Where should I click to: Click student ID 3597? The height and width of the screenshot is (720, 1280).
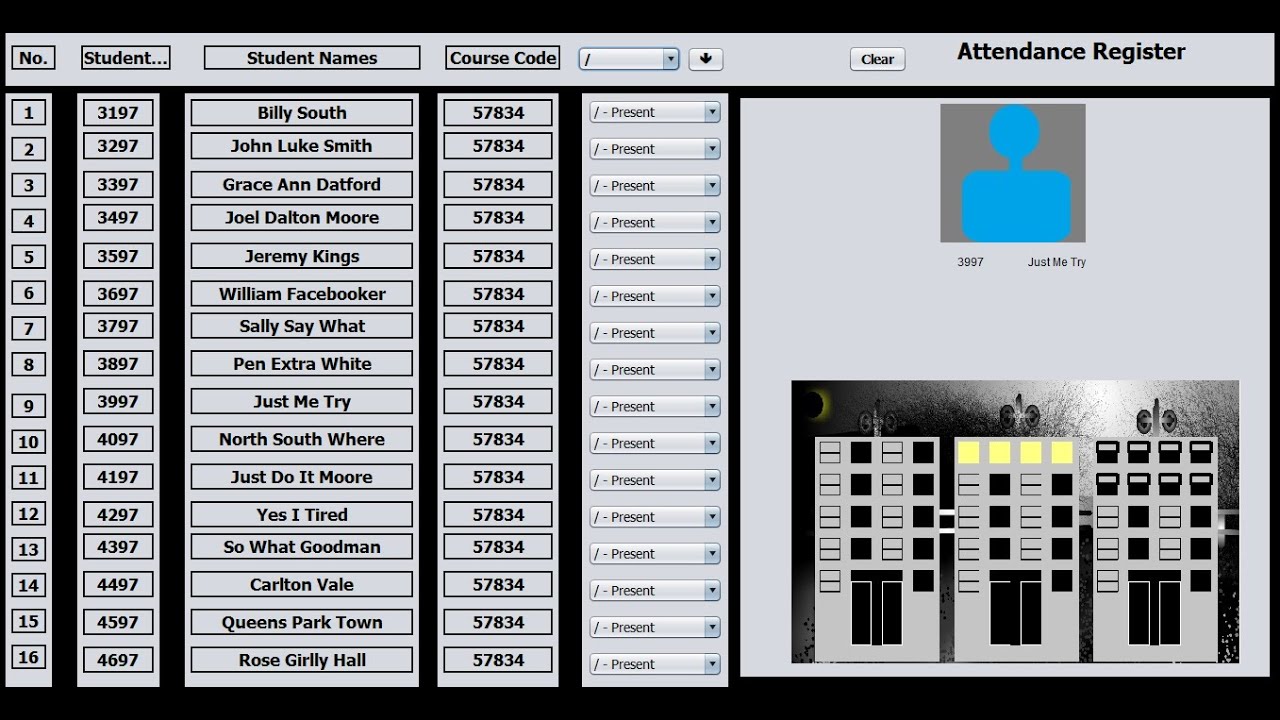tap(117, 256)
